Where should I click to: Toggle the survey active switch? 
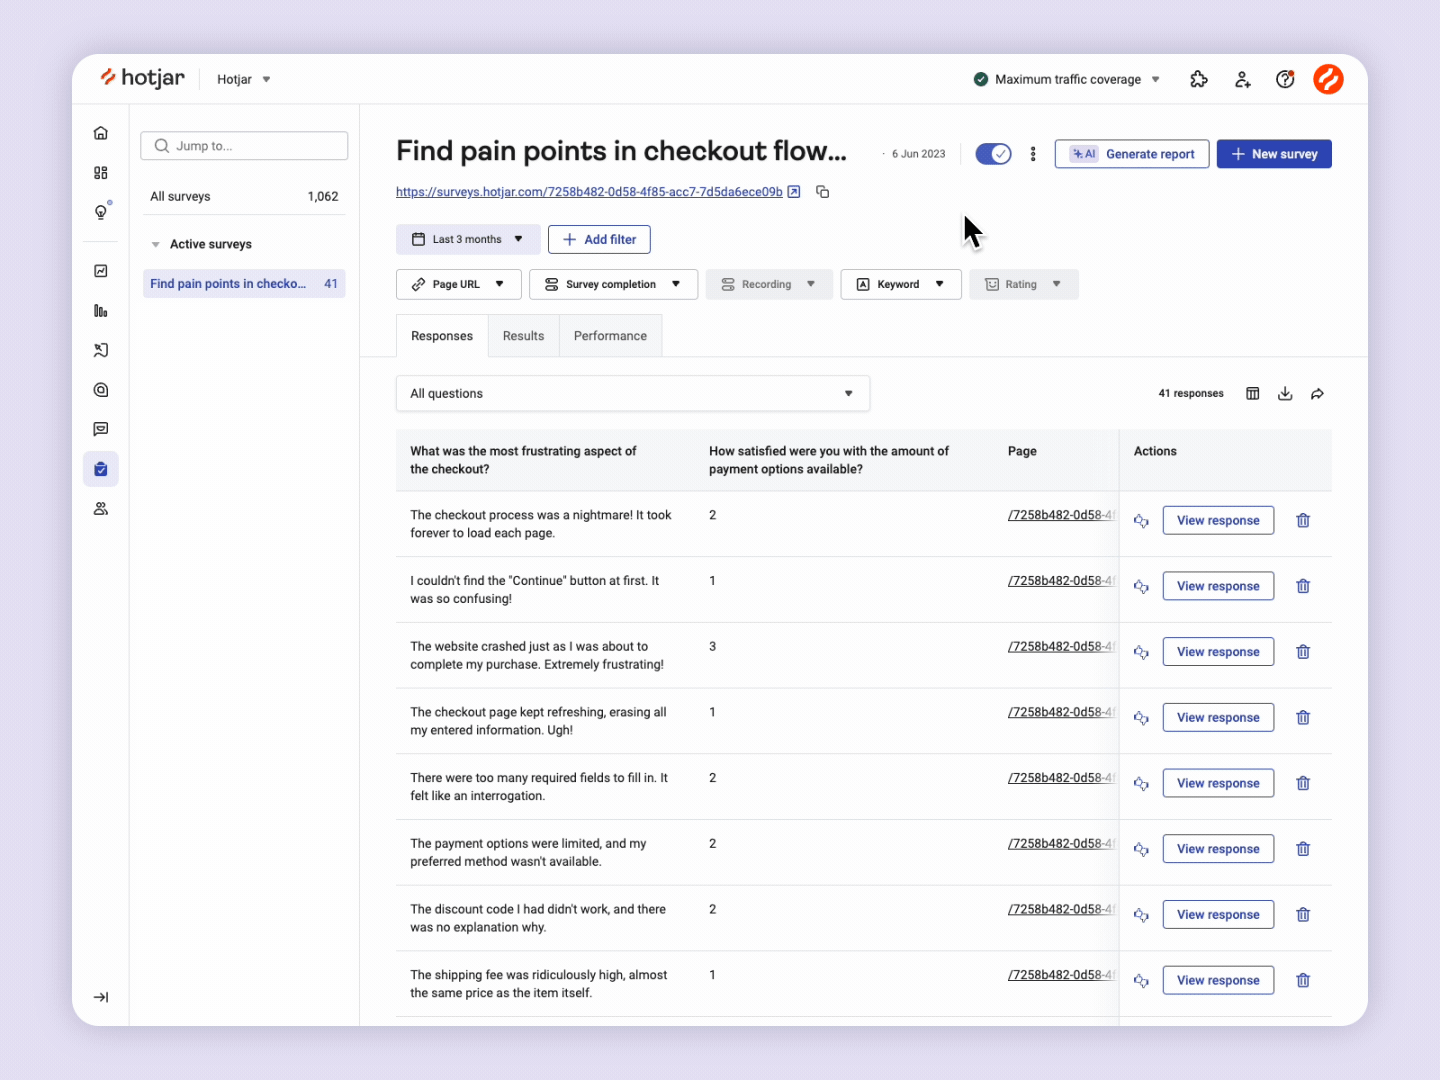click(x=993, y=154)
